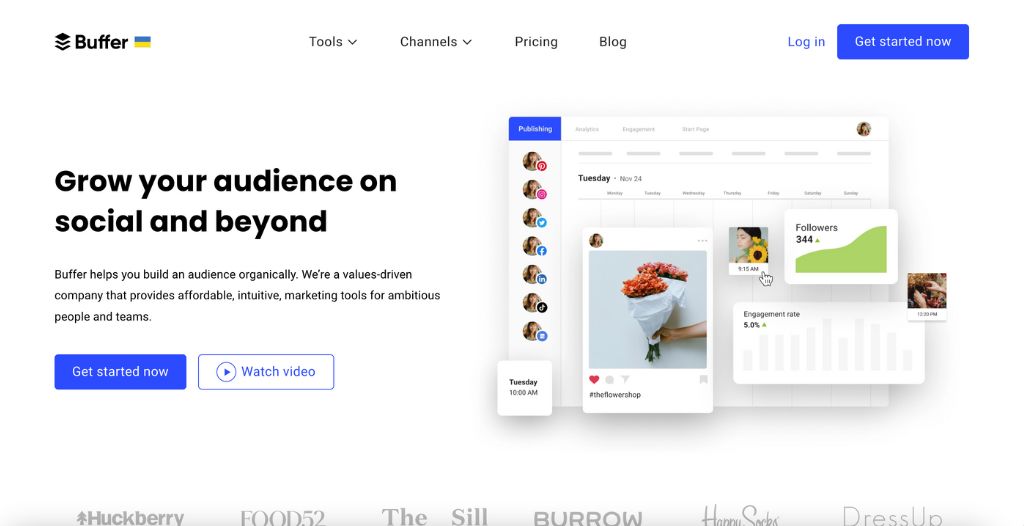This screenshot has width=1024, height=526.
Task: Switch to the Publishing tab
Action: tap(535, 129)
